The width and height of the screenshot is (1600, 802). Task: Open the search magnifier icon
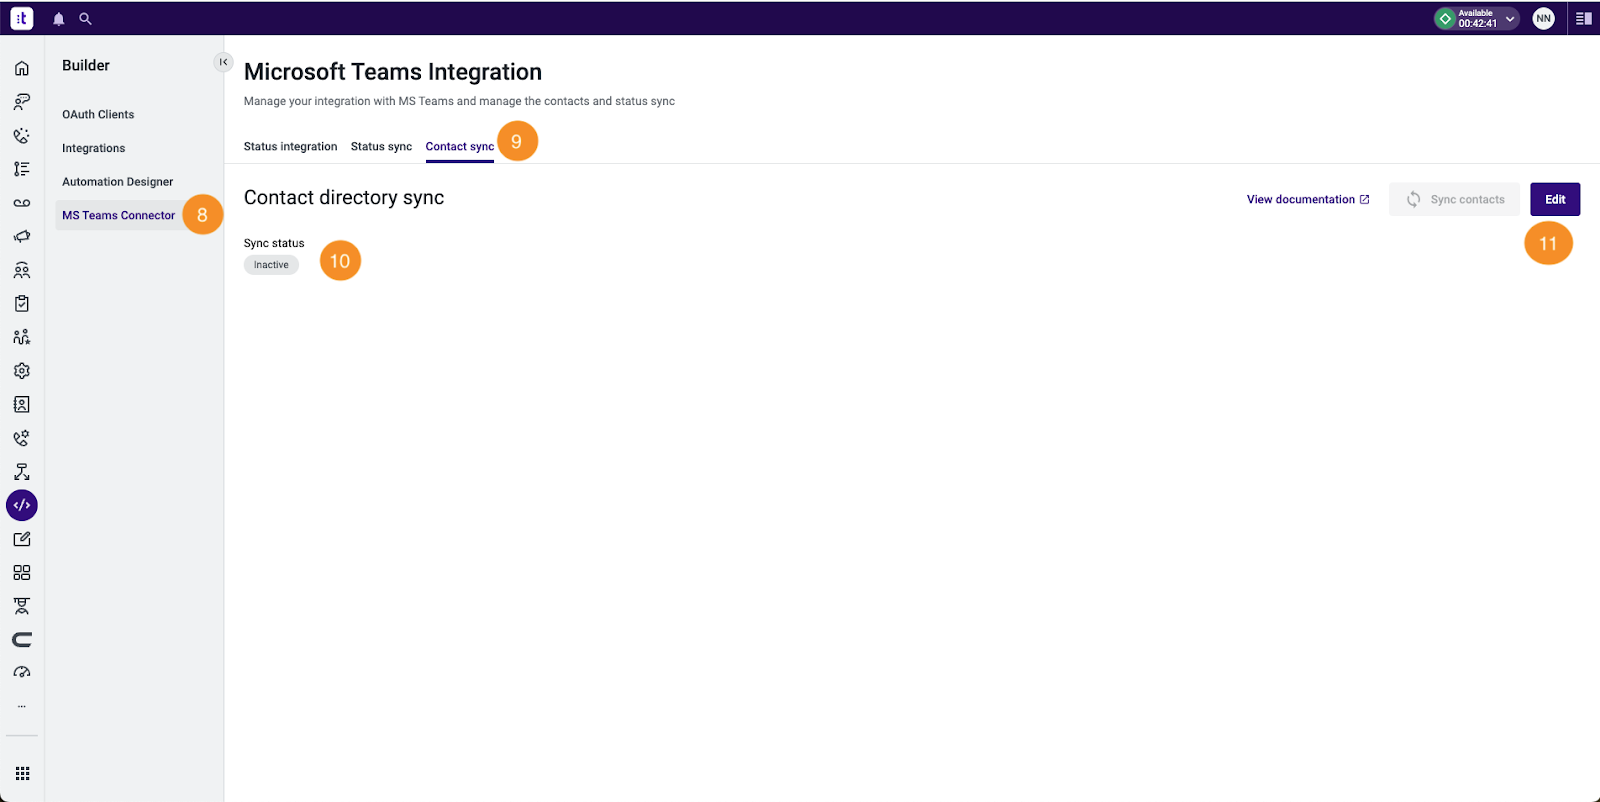86,19
